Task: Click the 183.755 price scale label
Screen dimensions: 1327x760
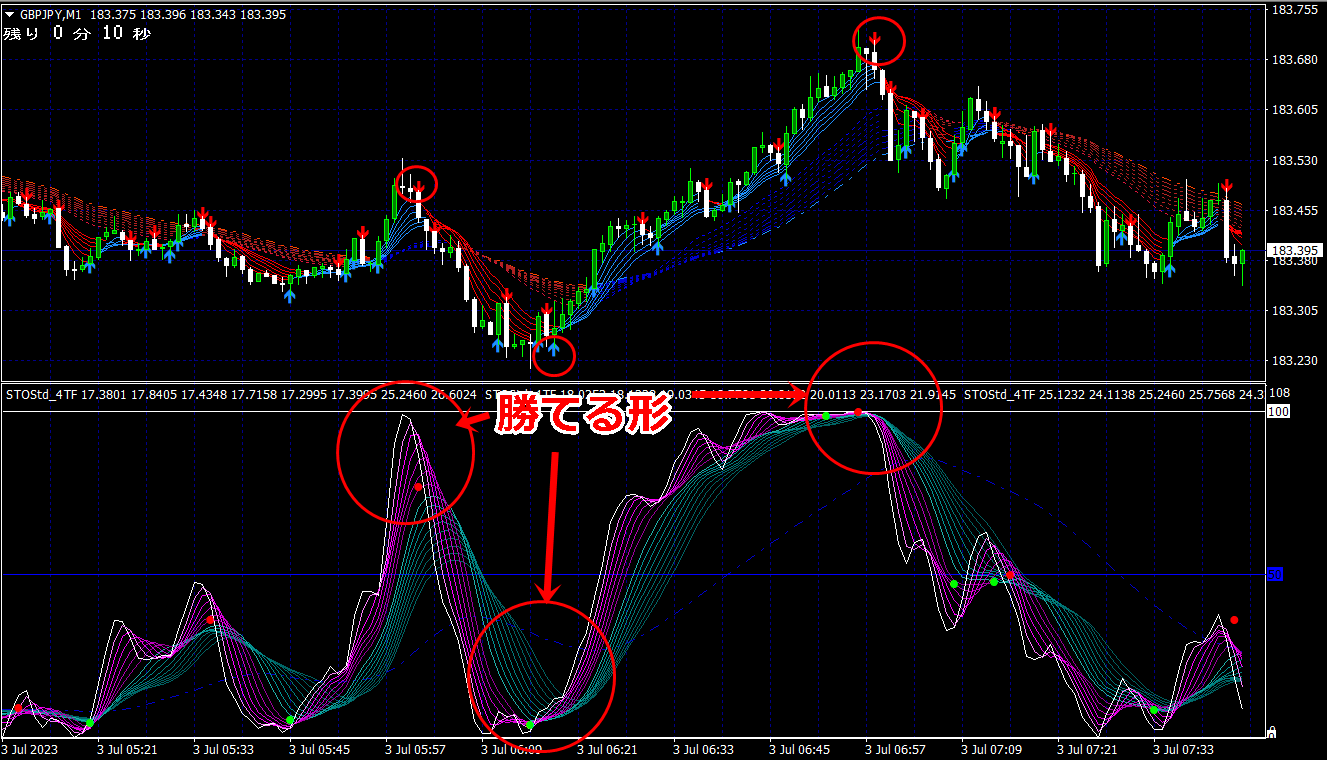Action: pos(1294,10)
